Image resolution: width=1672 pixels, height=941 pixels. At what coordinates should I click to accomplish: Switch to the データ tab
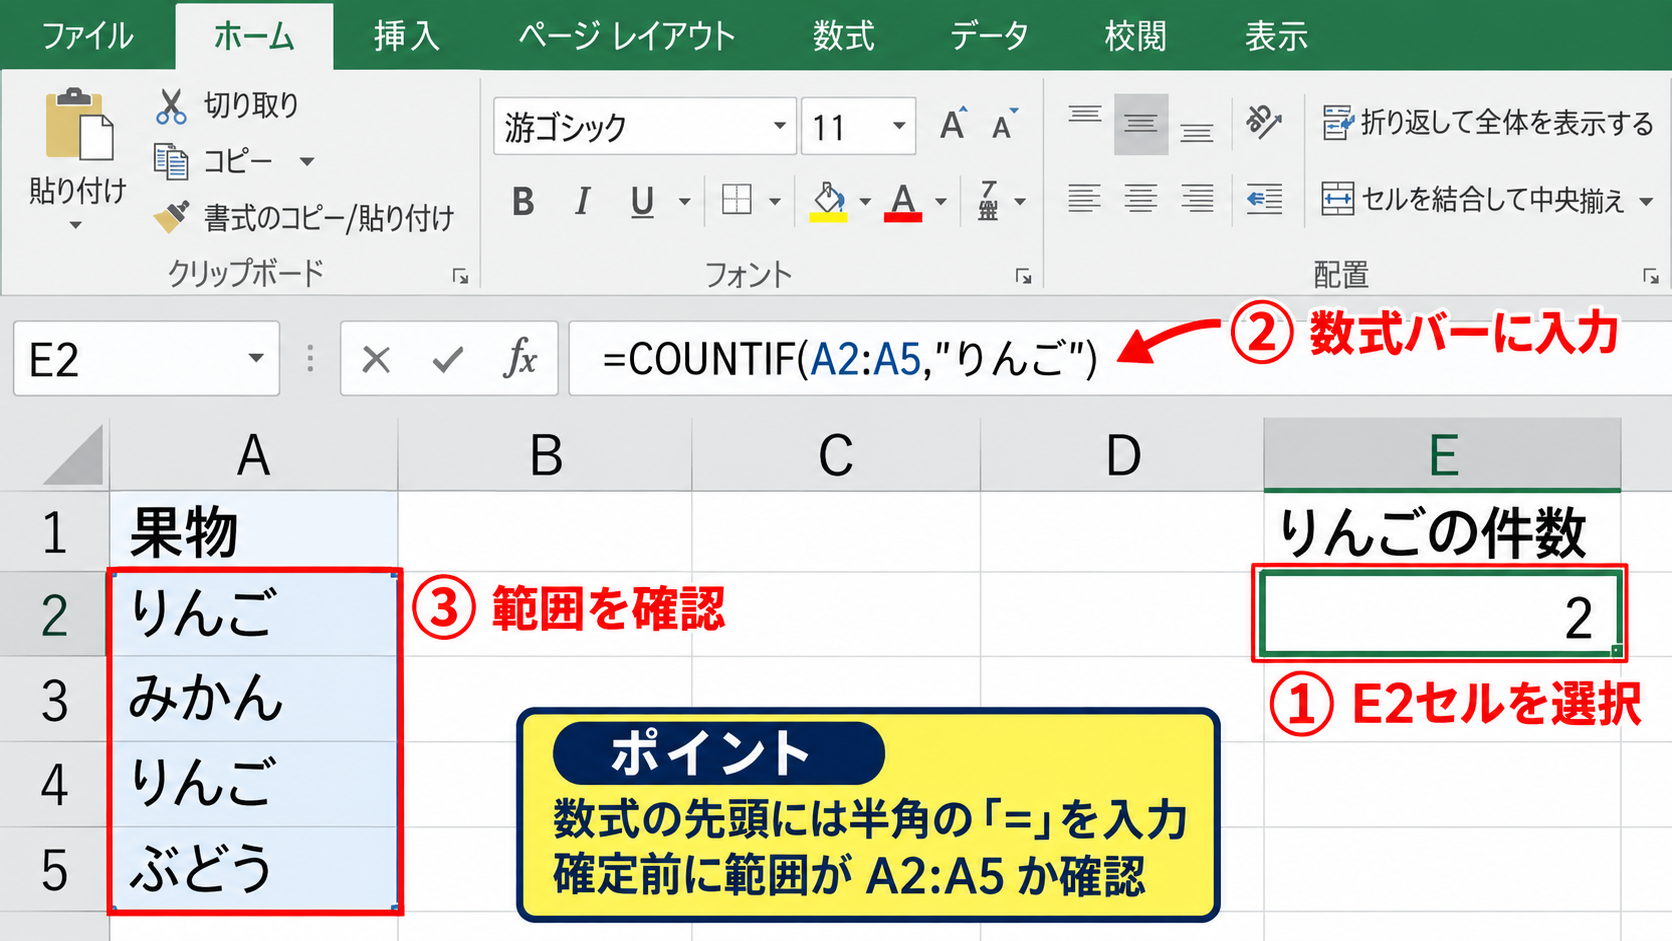[x=989, y=36]
